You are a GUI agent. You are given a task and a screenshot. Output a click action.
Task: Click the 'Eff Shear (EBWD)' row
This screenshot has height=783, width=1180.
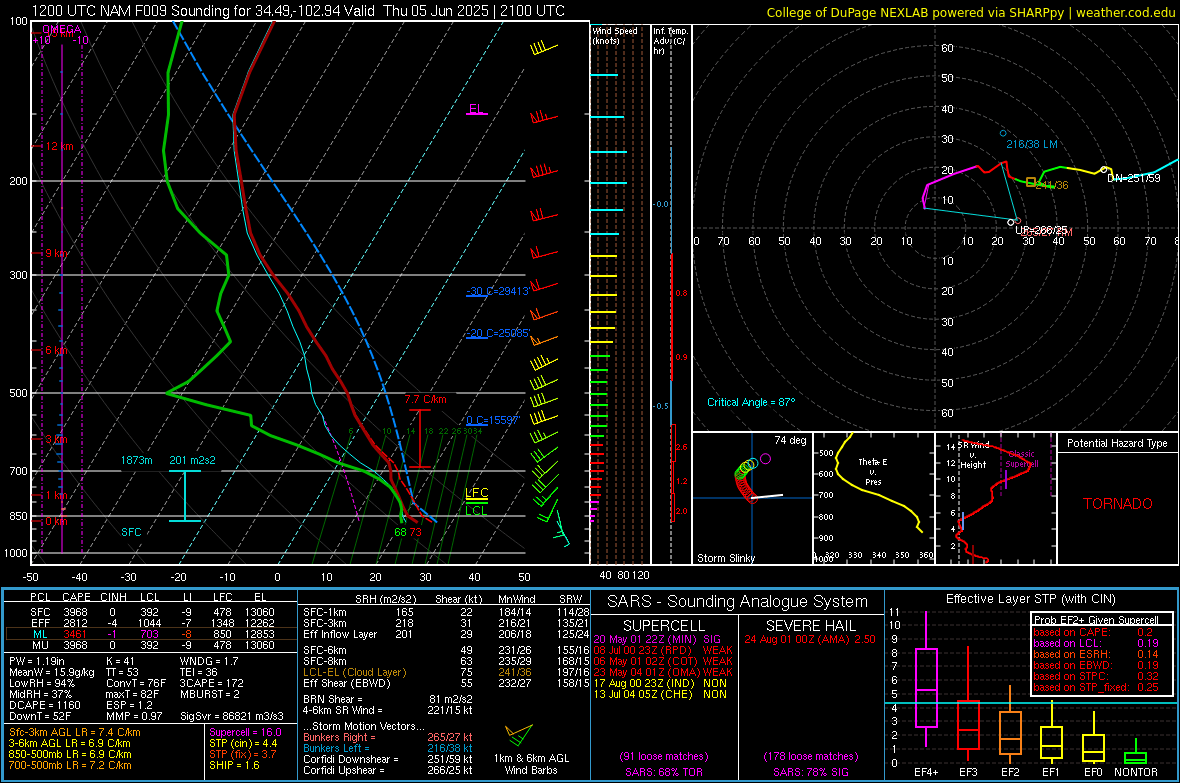click(446, 683)
